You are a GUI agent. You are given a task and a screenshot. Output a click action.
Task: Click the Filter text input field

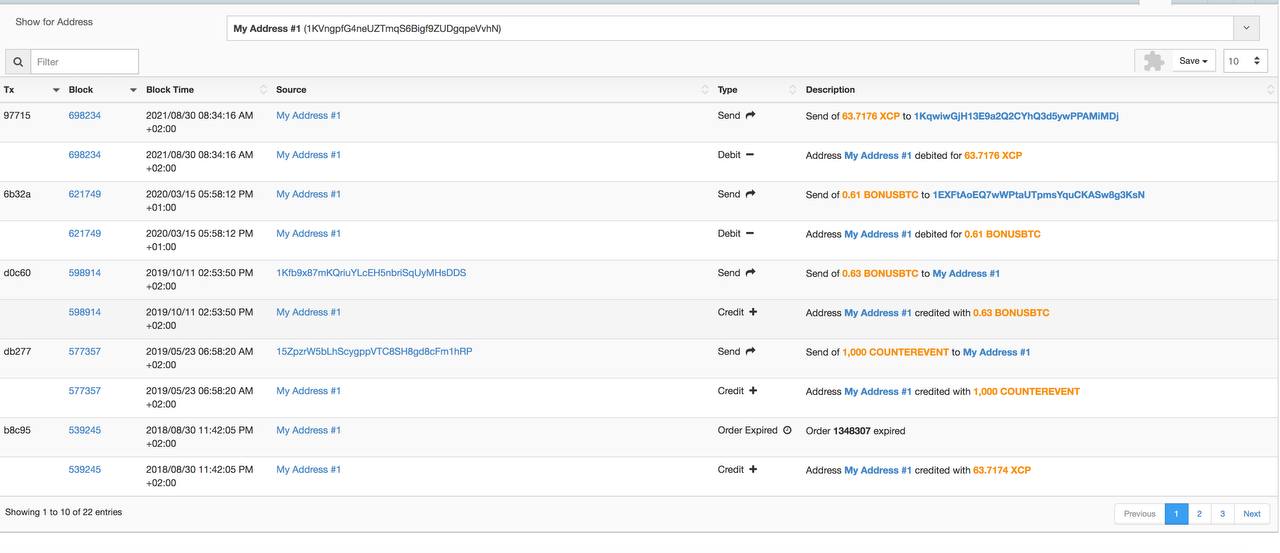(x=84, y=62)
